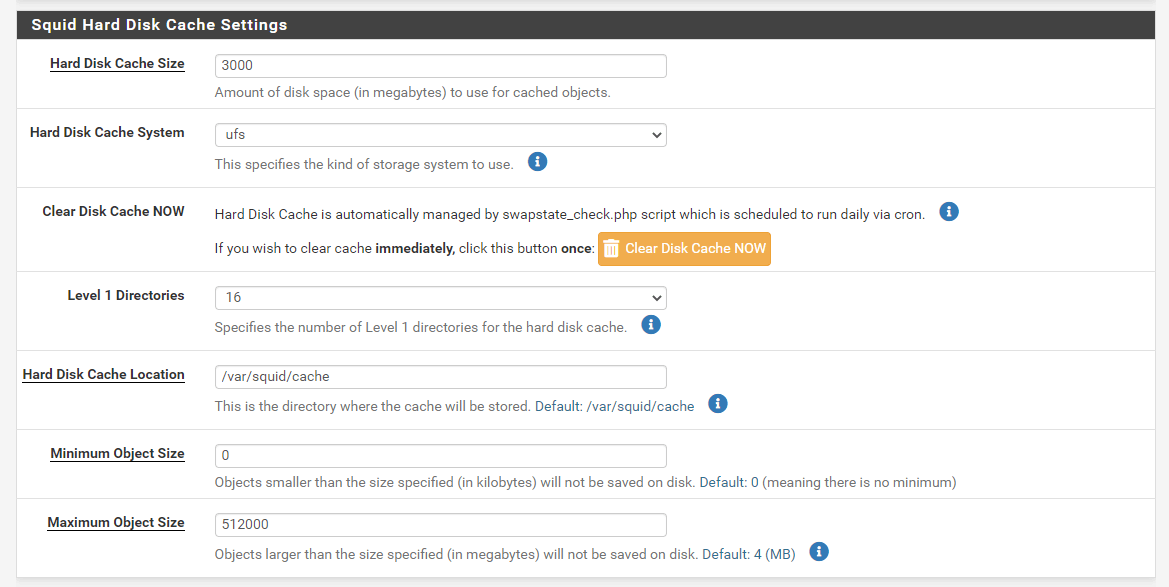
Task: Click the Squid Hard Disk Cache Settings heading
Action: point(159,25)
